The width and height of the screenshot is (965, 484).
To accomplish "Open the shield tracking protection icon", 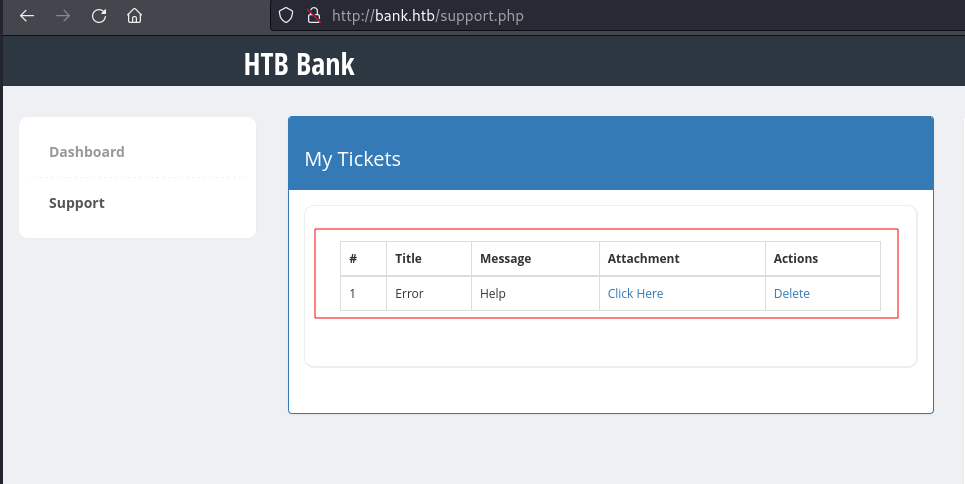I will 286,15.
